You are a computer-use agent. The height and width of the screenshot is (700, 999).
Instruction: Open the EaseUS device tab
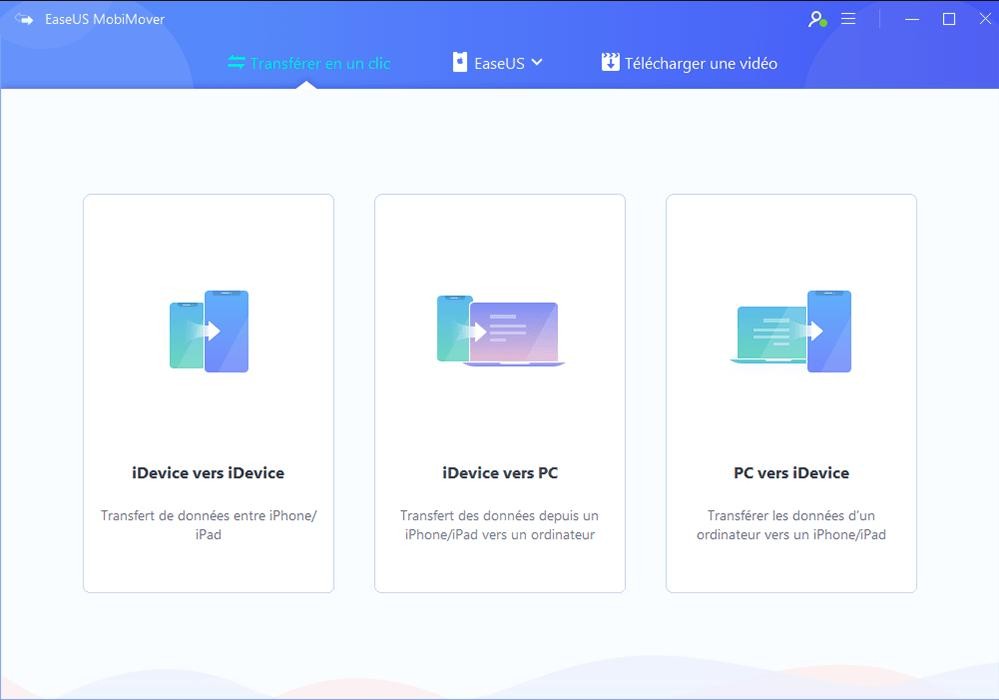(x=498, y=63)
